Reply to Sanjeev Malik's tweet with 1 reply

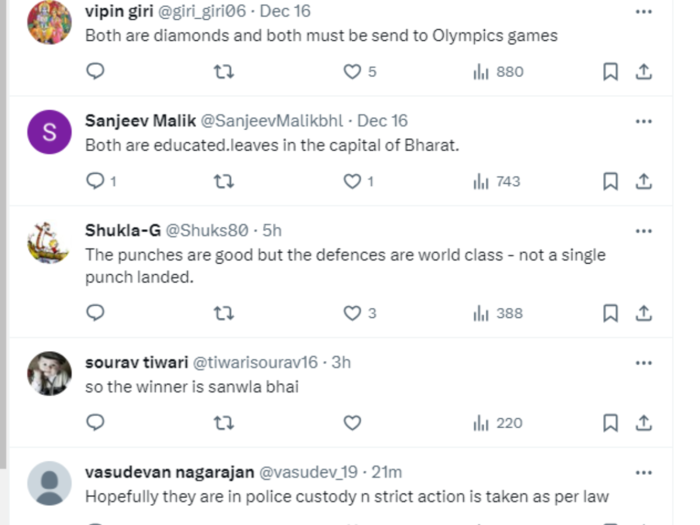pos(101,181)
